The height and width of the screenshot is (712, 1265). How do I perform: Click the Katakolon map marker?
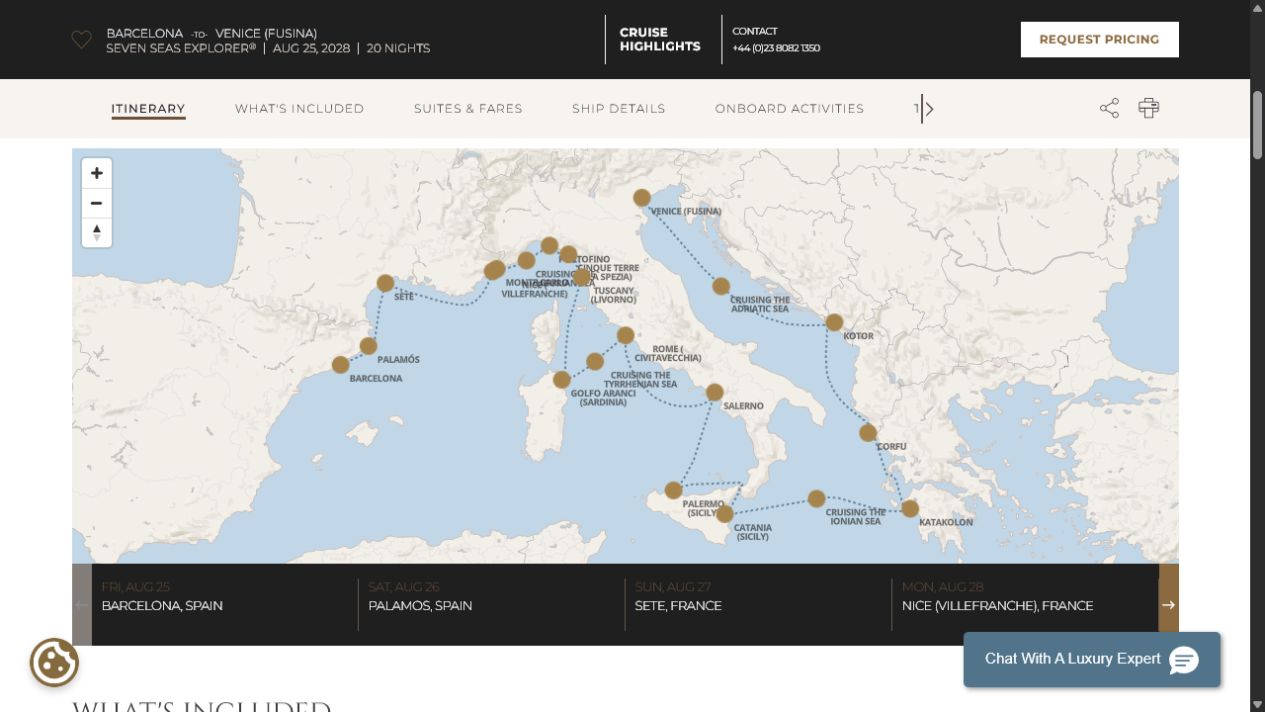click(910, 508)
